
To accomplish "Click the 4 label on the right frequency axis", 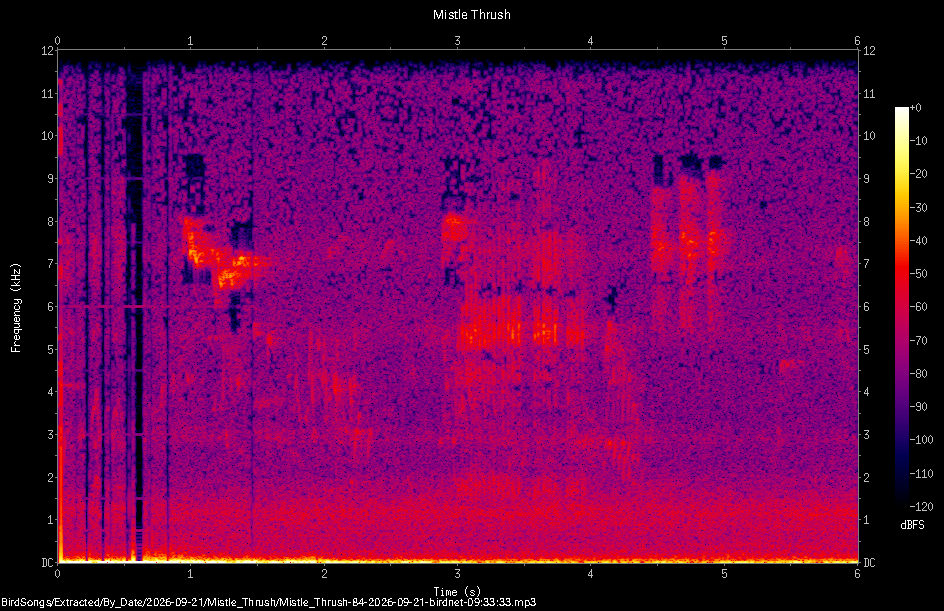I will (867, 392).
